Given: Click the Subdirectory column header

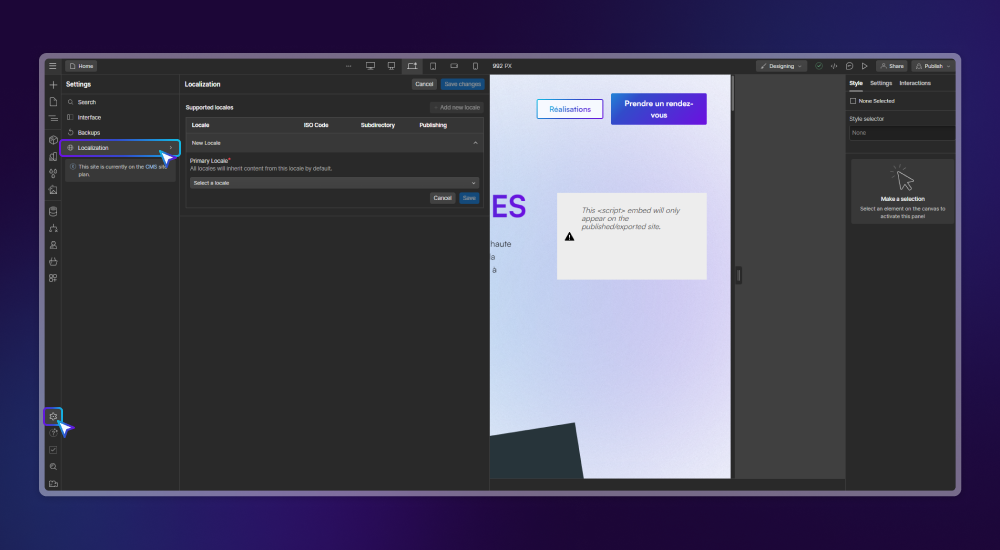Looking at the screenshot, I should pyautogui.click(x=378, y=125).
